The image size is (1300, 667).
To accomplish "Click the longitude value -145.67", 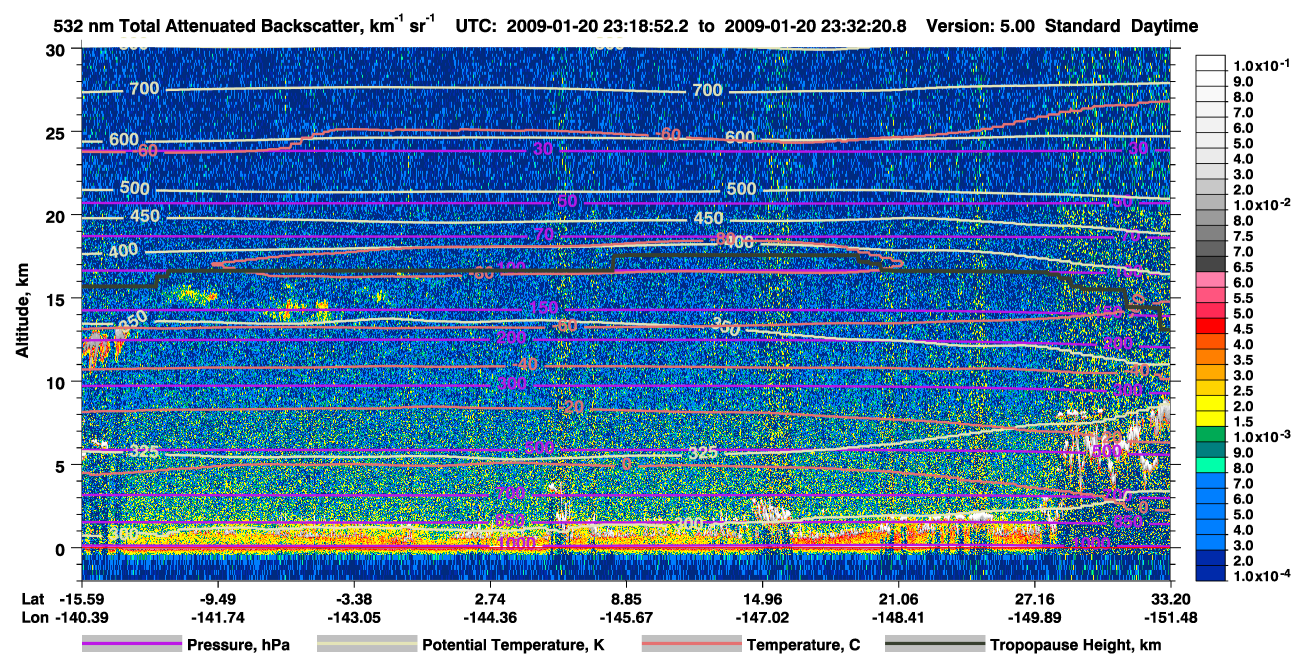I will point(625,616).
